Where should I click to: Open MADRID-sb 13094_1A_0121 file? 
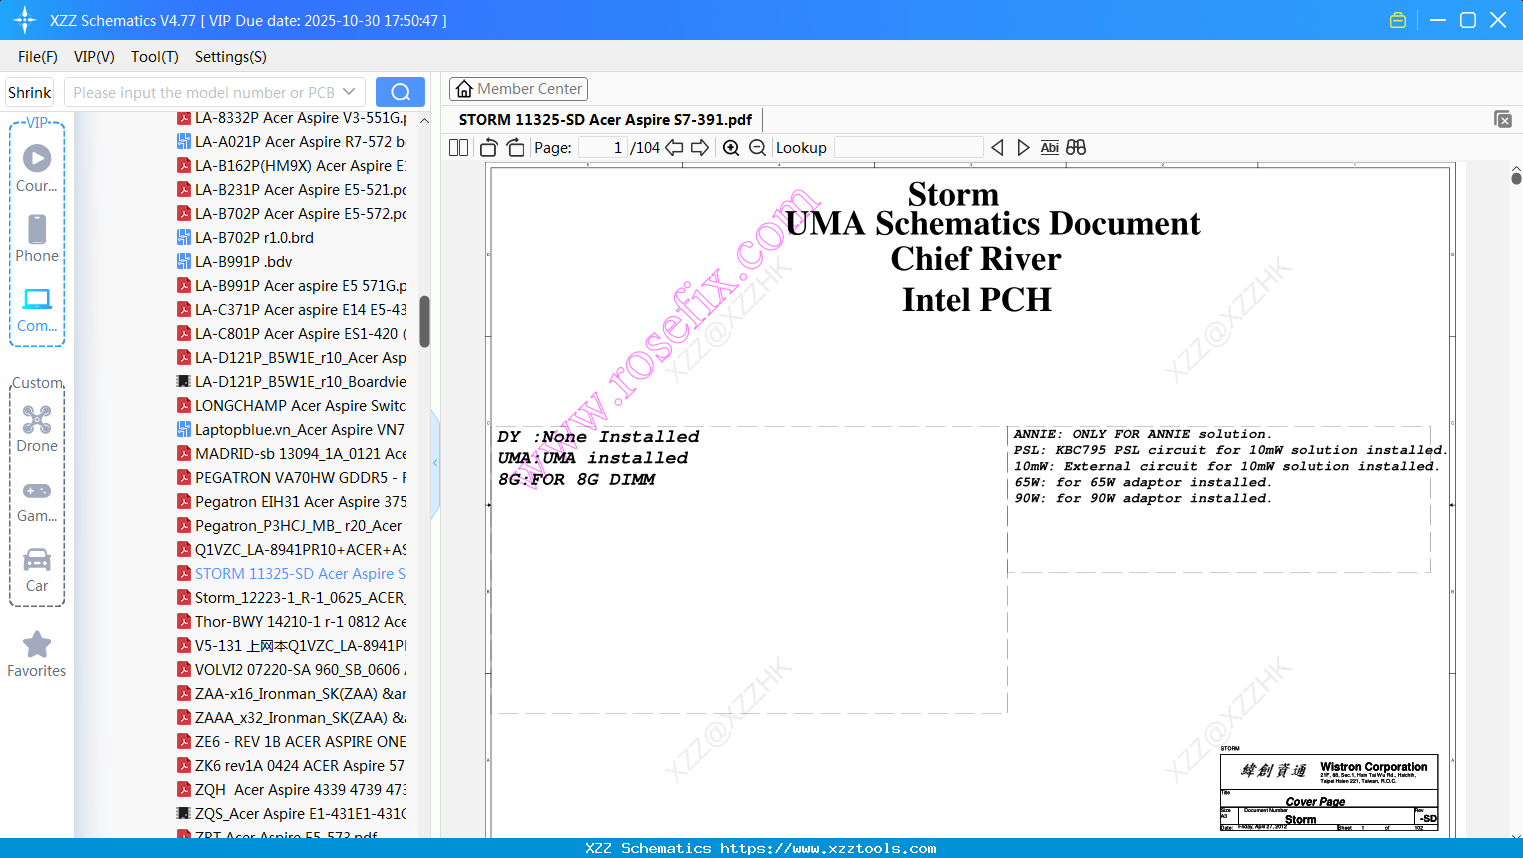coord(292,454)
